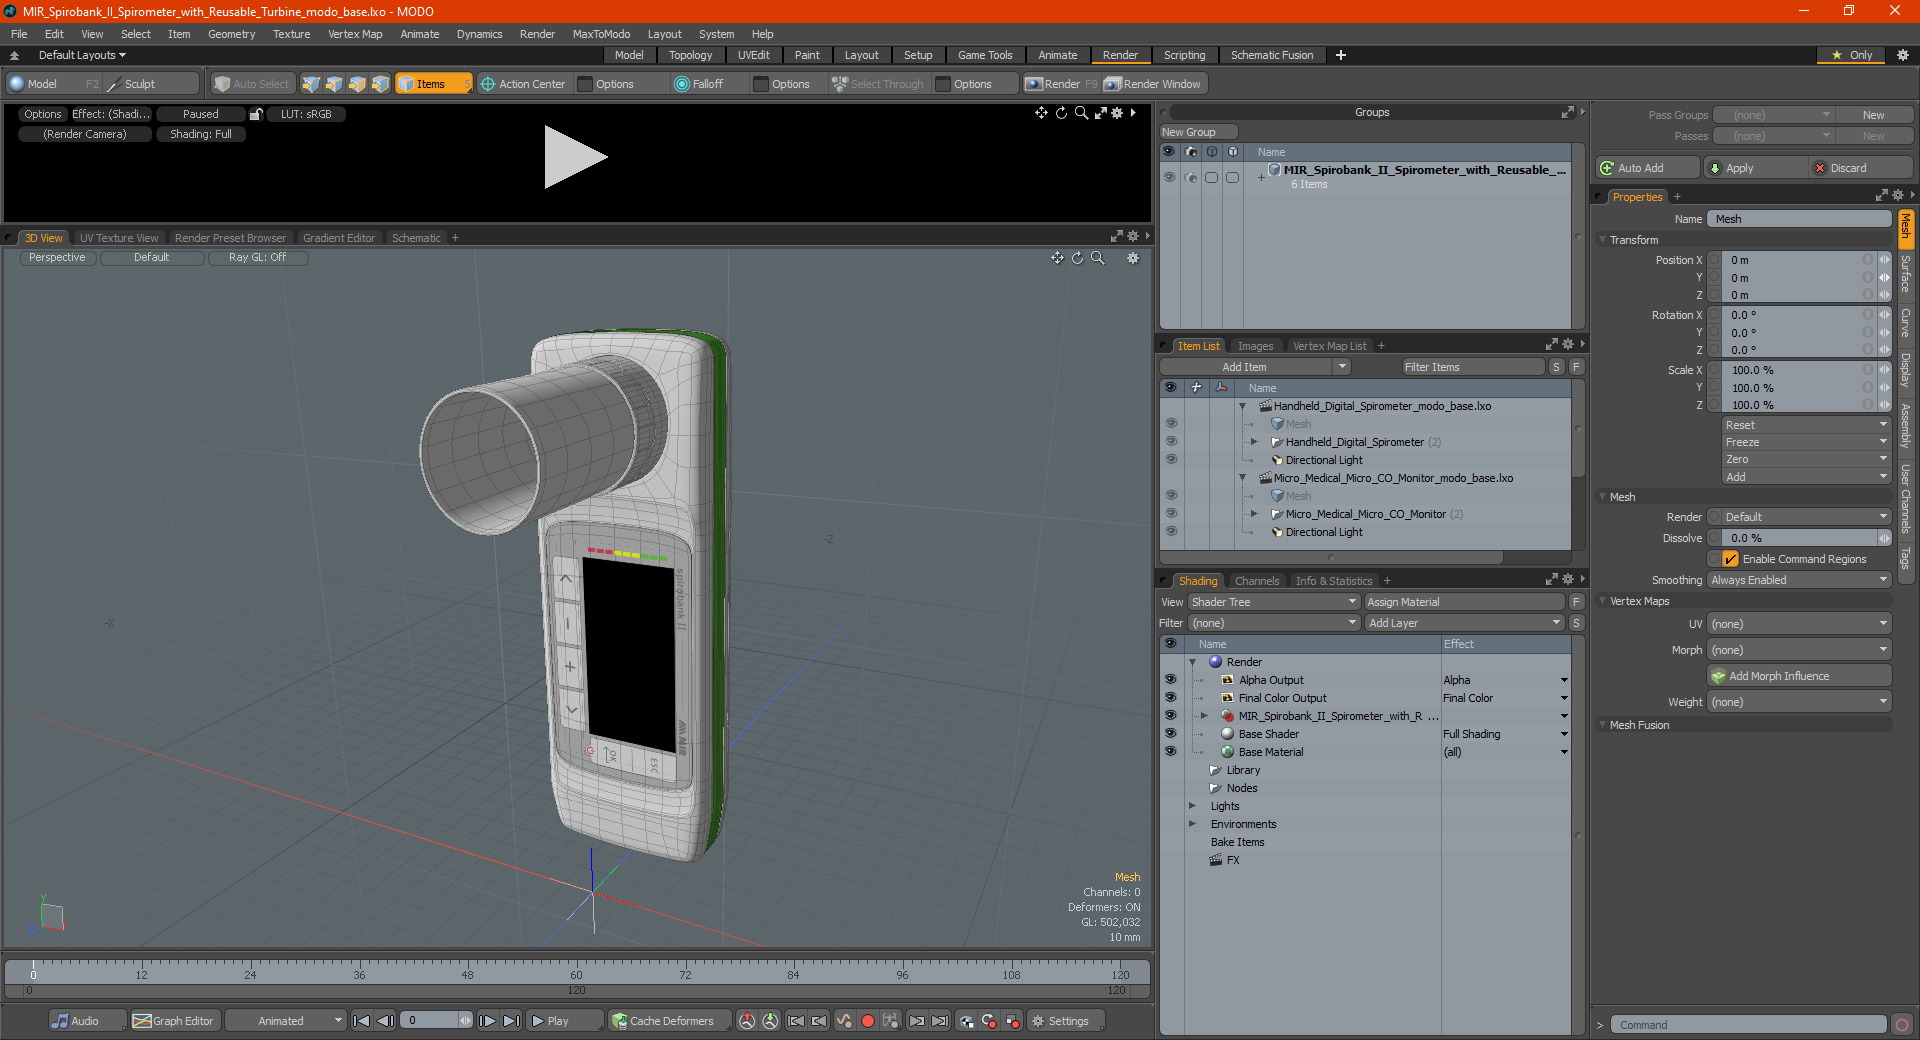Click the 3D viewport zoom magnifier
The image size is (1920, 1040).
1097,258
